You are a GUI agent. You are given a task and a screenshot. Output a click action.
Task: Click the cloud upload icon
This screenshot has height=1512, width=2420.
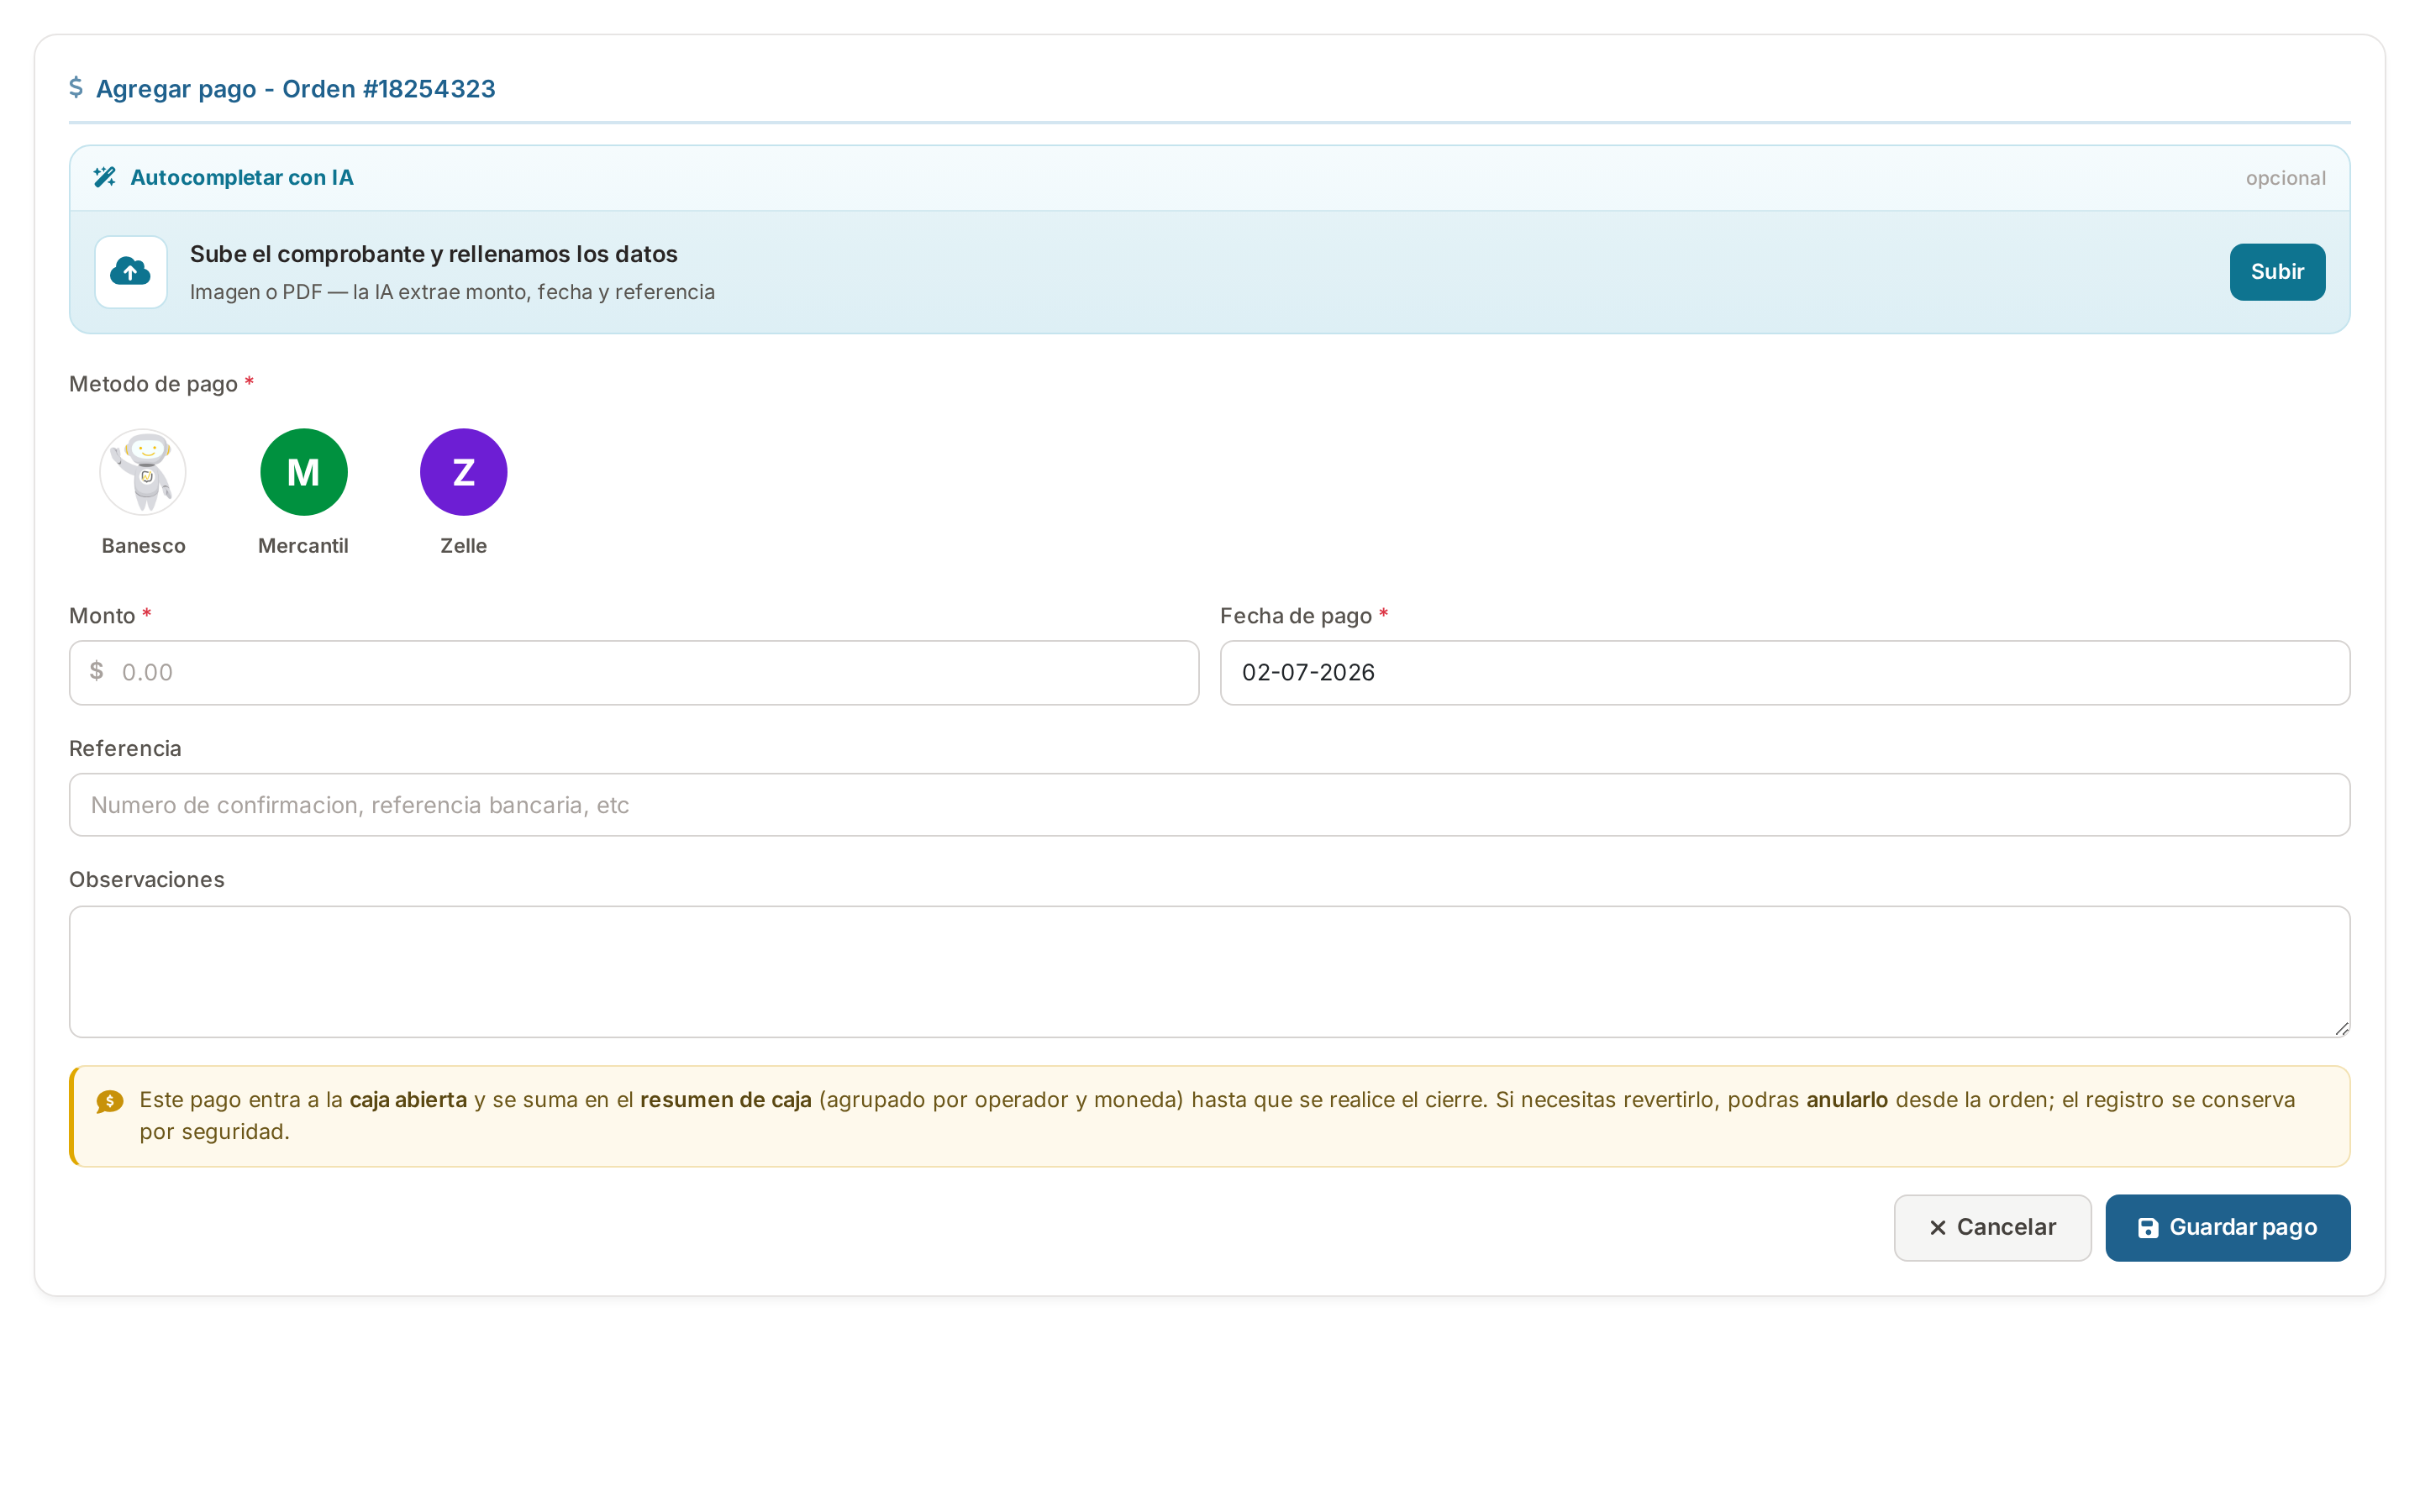pyautogui.click(x=131, y=272)
